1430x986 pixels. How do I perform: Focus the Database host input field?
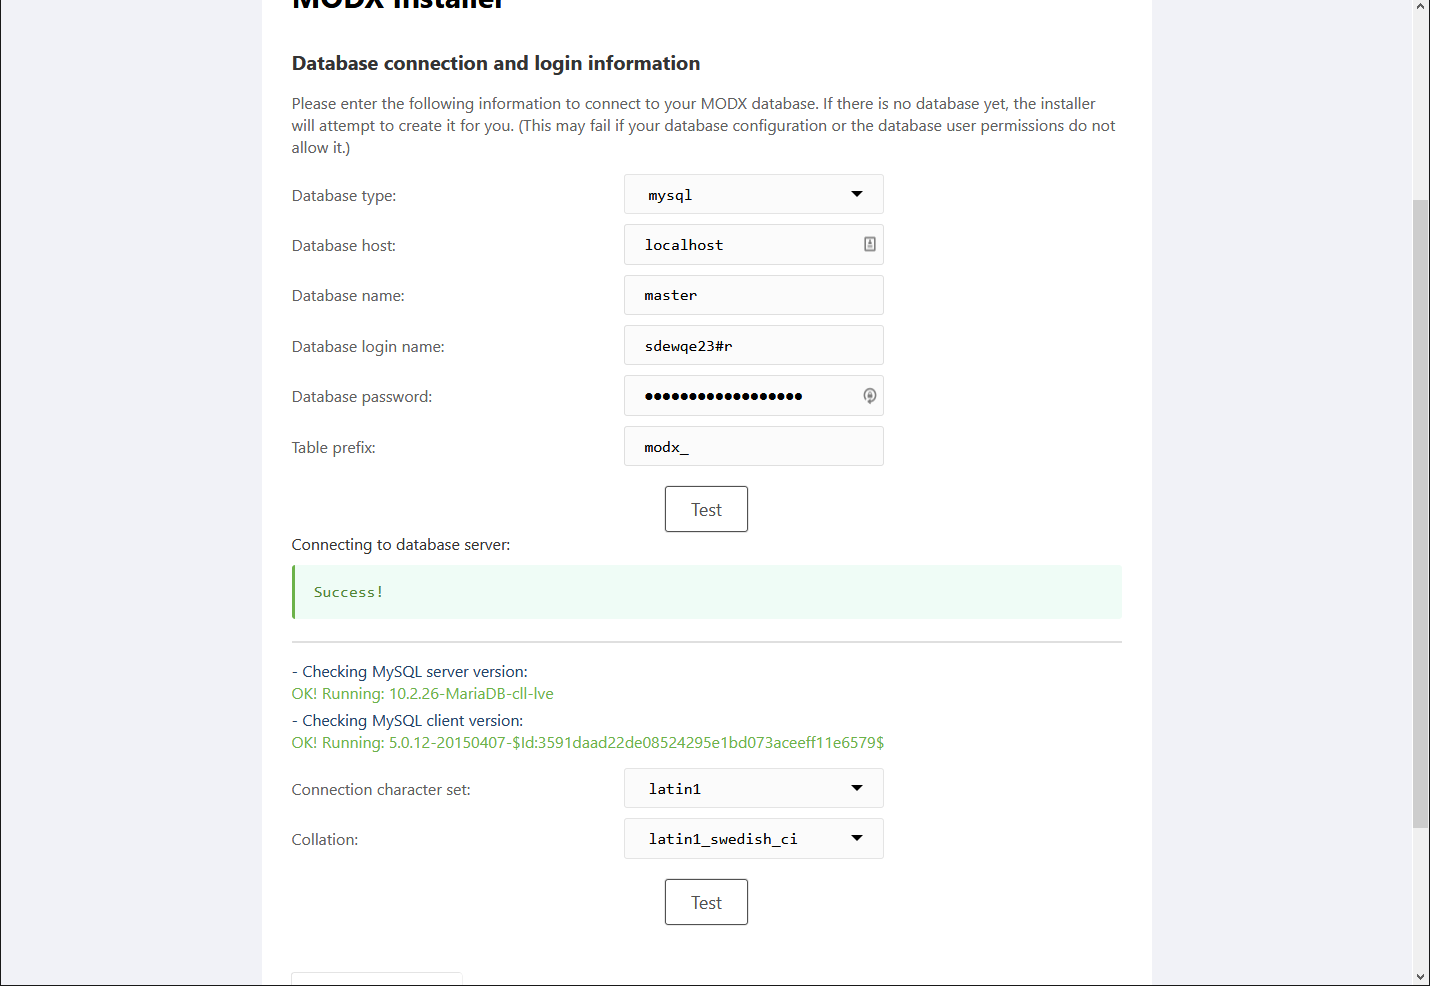pyautogui.click(x=754, y=245)
